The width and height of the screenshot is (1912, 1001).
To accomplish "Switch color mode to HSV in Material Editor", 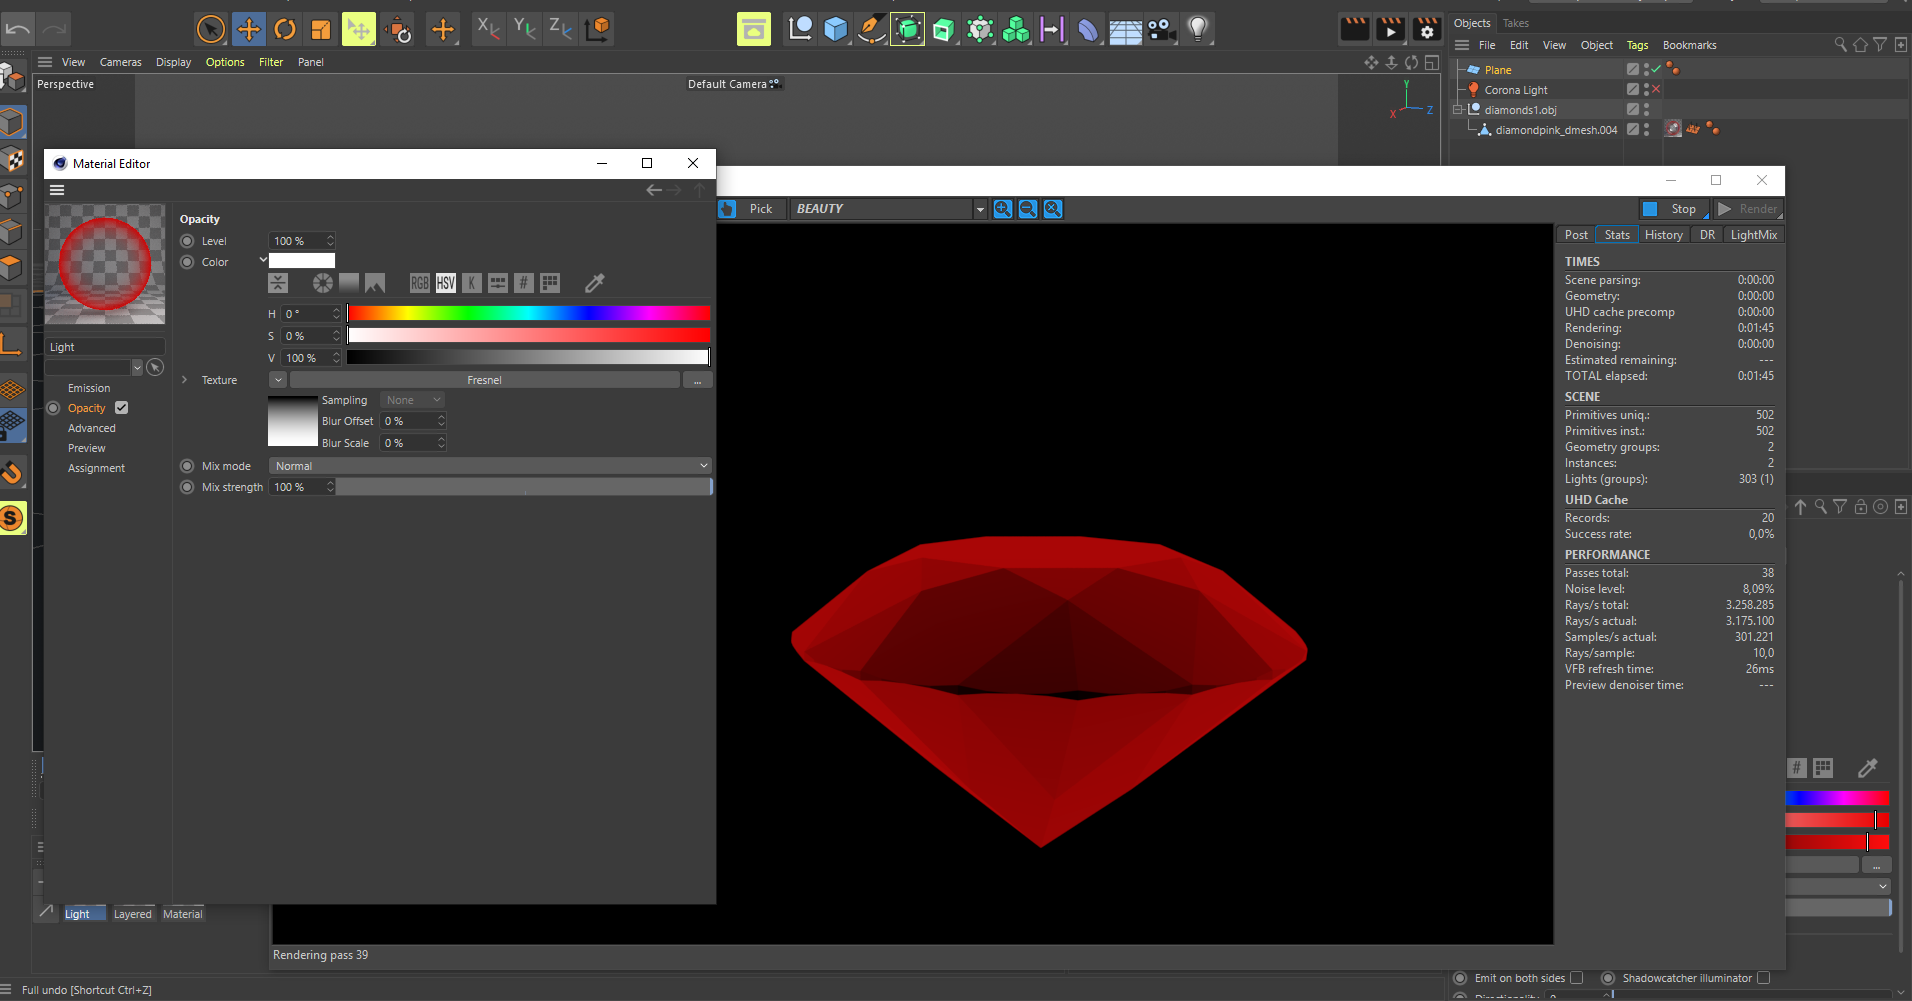I will click(445, 283).
